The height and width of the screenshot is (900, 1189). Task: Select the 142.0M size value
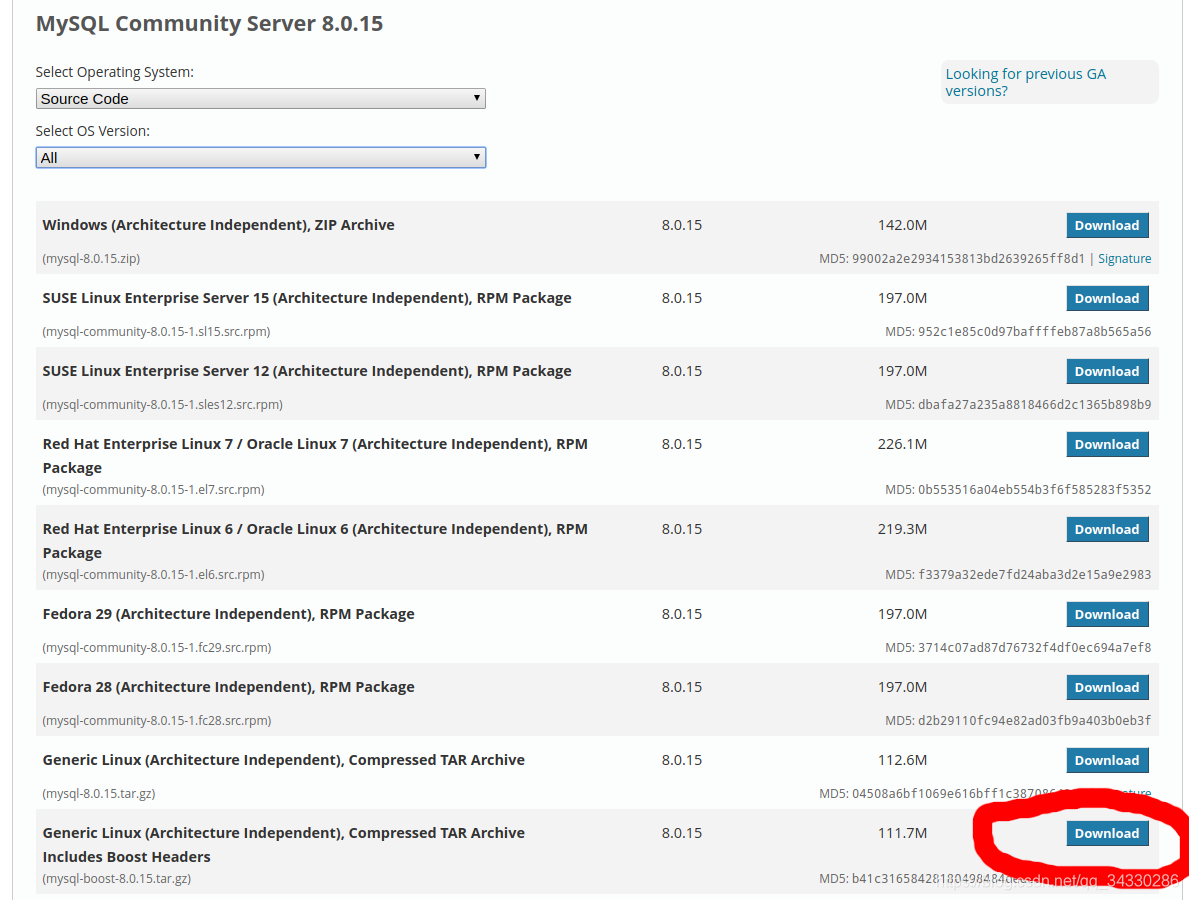coord(902,225)
